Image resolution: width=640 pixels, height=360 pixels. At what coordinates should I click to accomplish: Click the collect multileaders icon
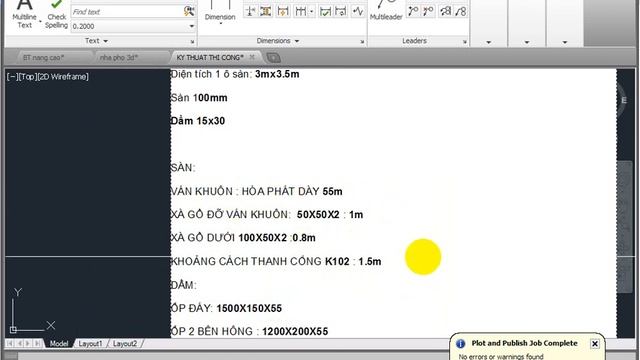click(x=460, y=11)
